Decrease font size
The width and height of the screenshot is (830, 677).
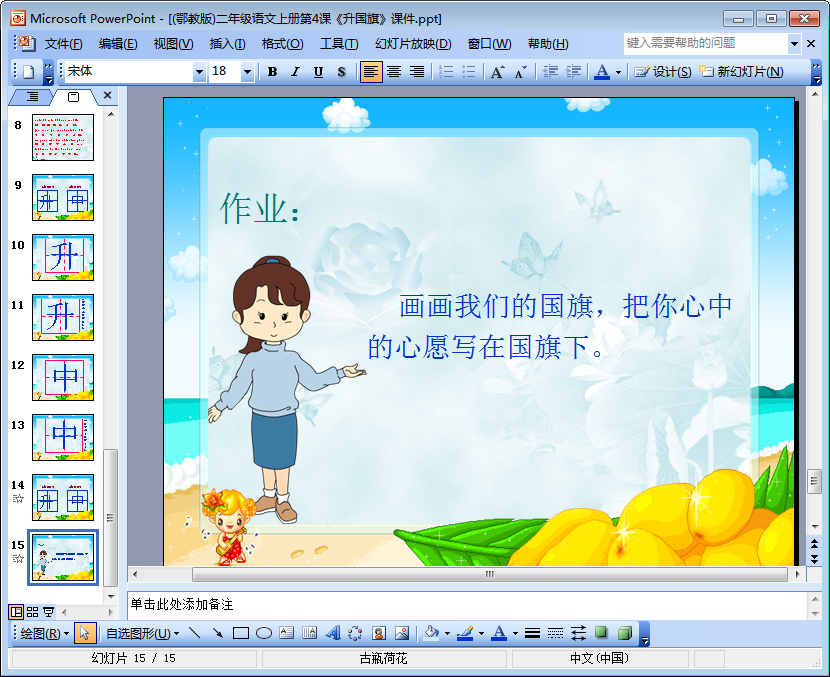521,71
